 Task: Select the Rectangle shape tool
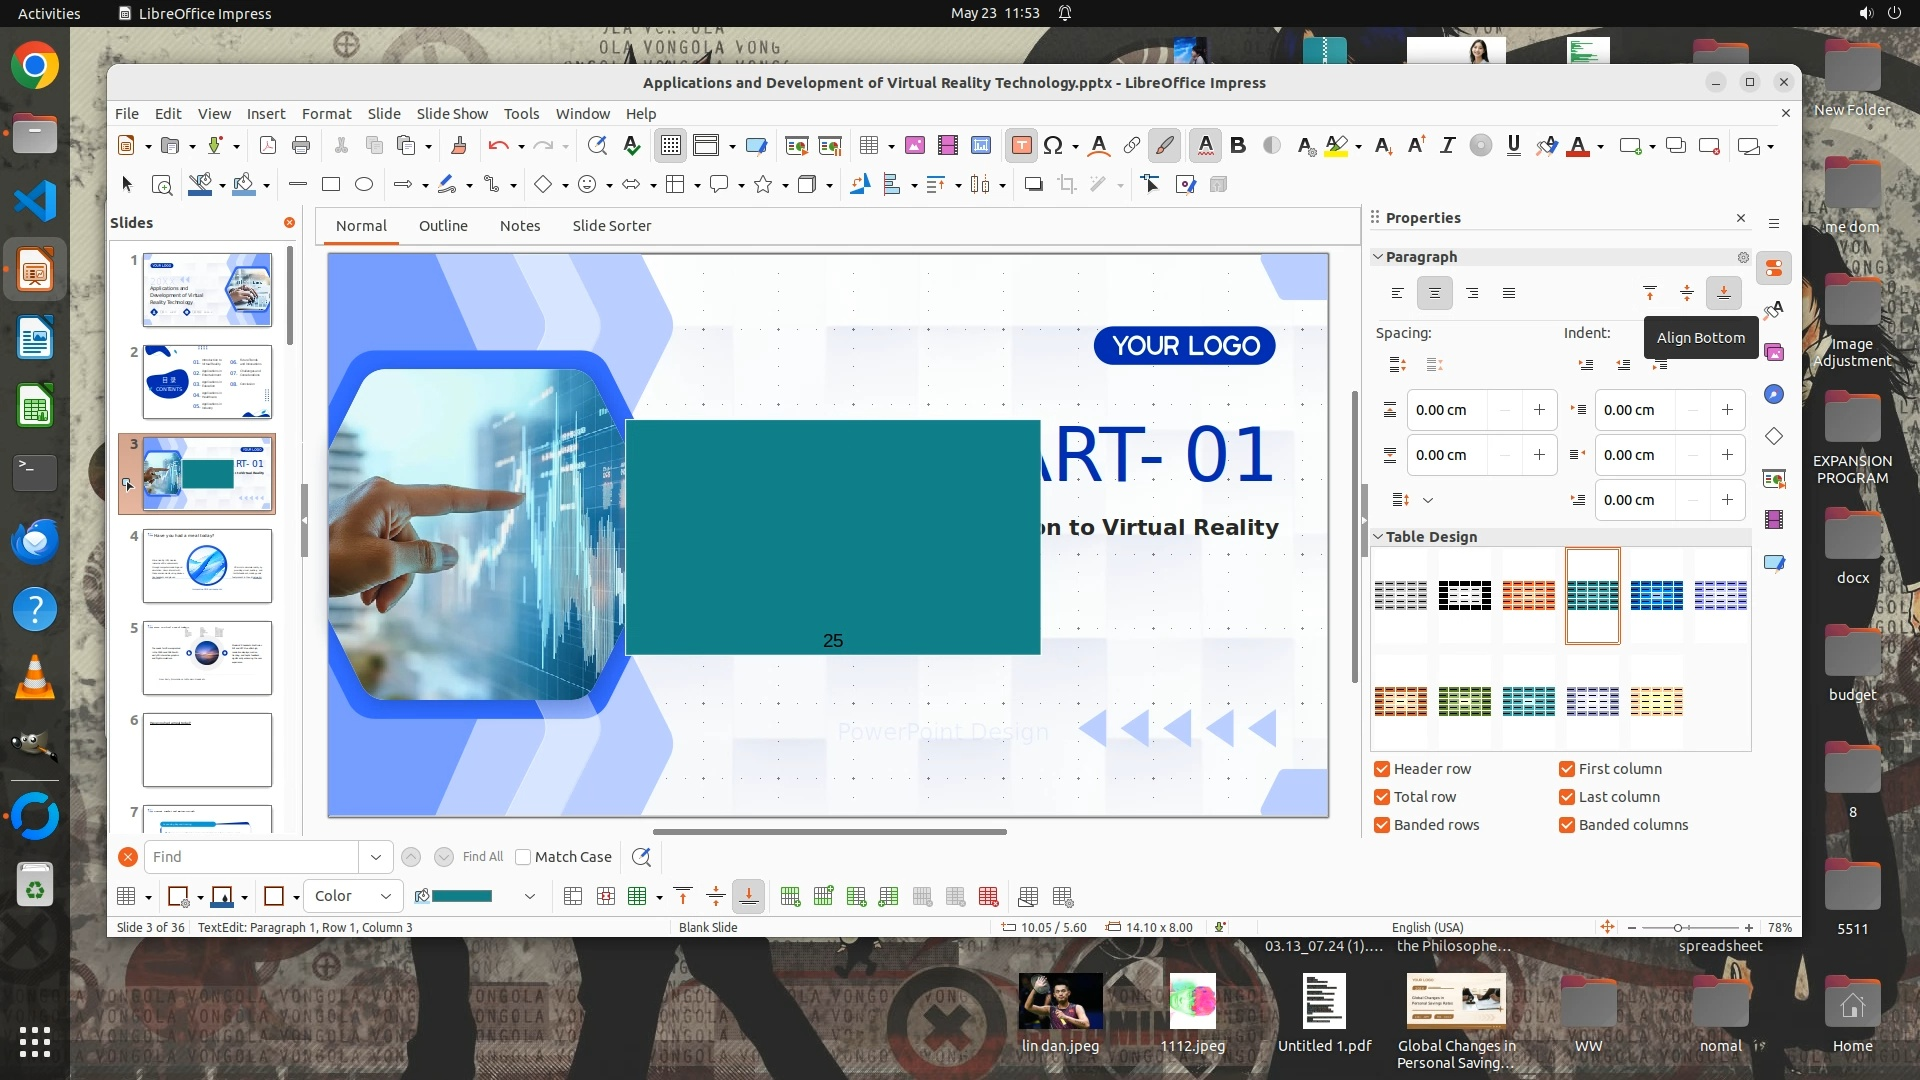point(331,184)
